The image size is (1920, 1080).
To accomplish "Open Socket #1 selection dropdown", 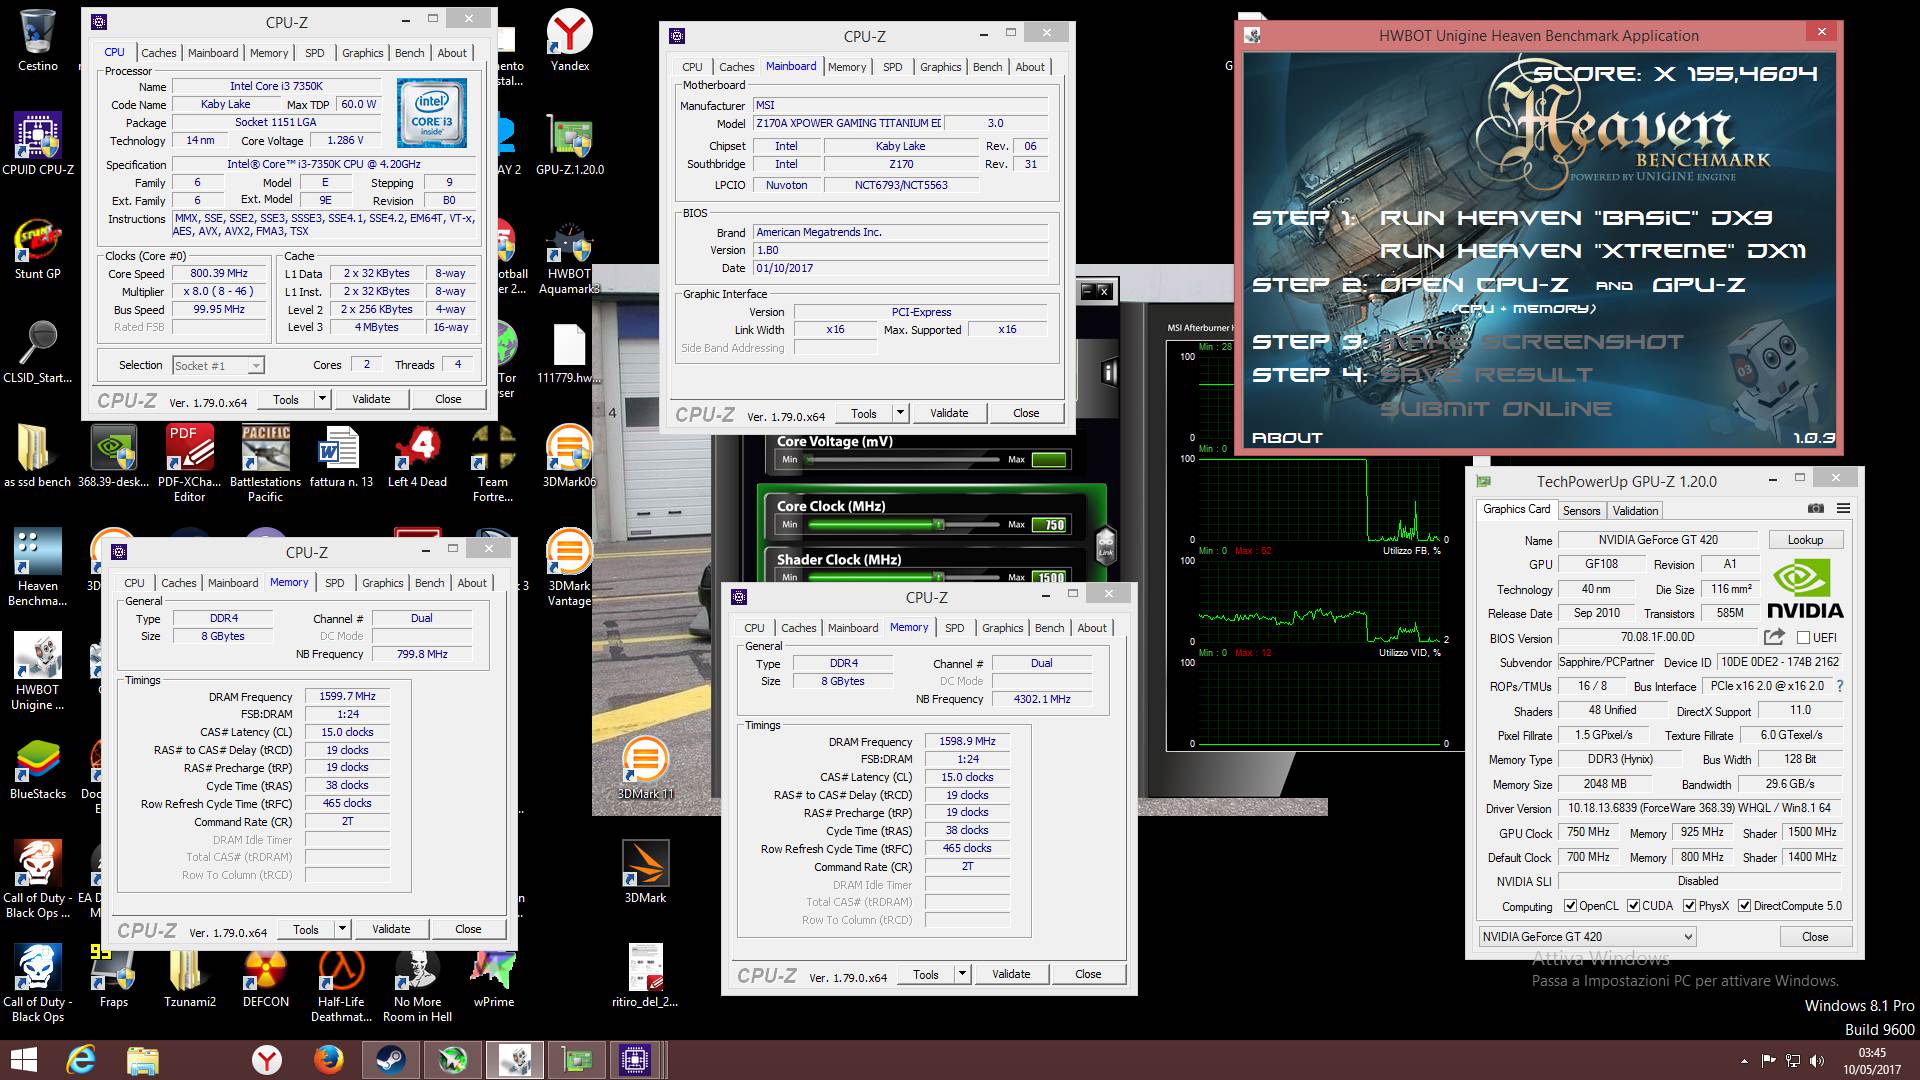I will point(218,366).
